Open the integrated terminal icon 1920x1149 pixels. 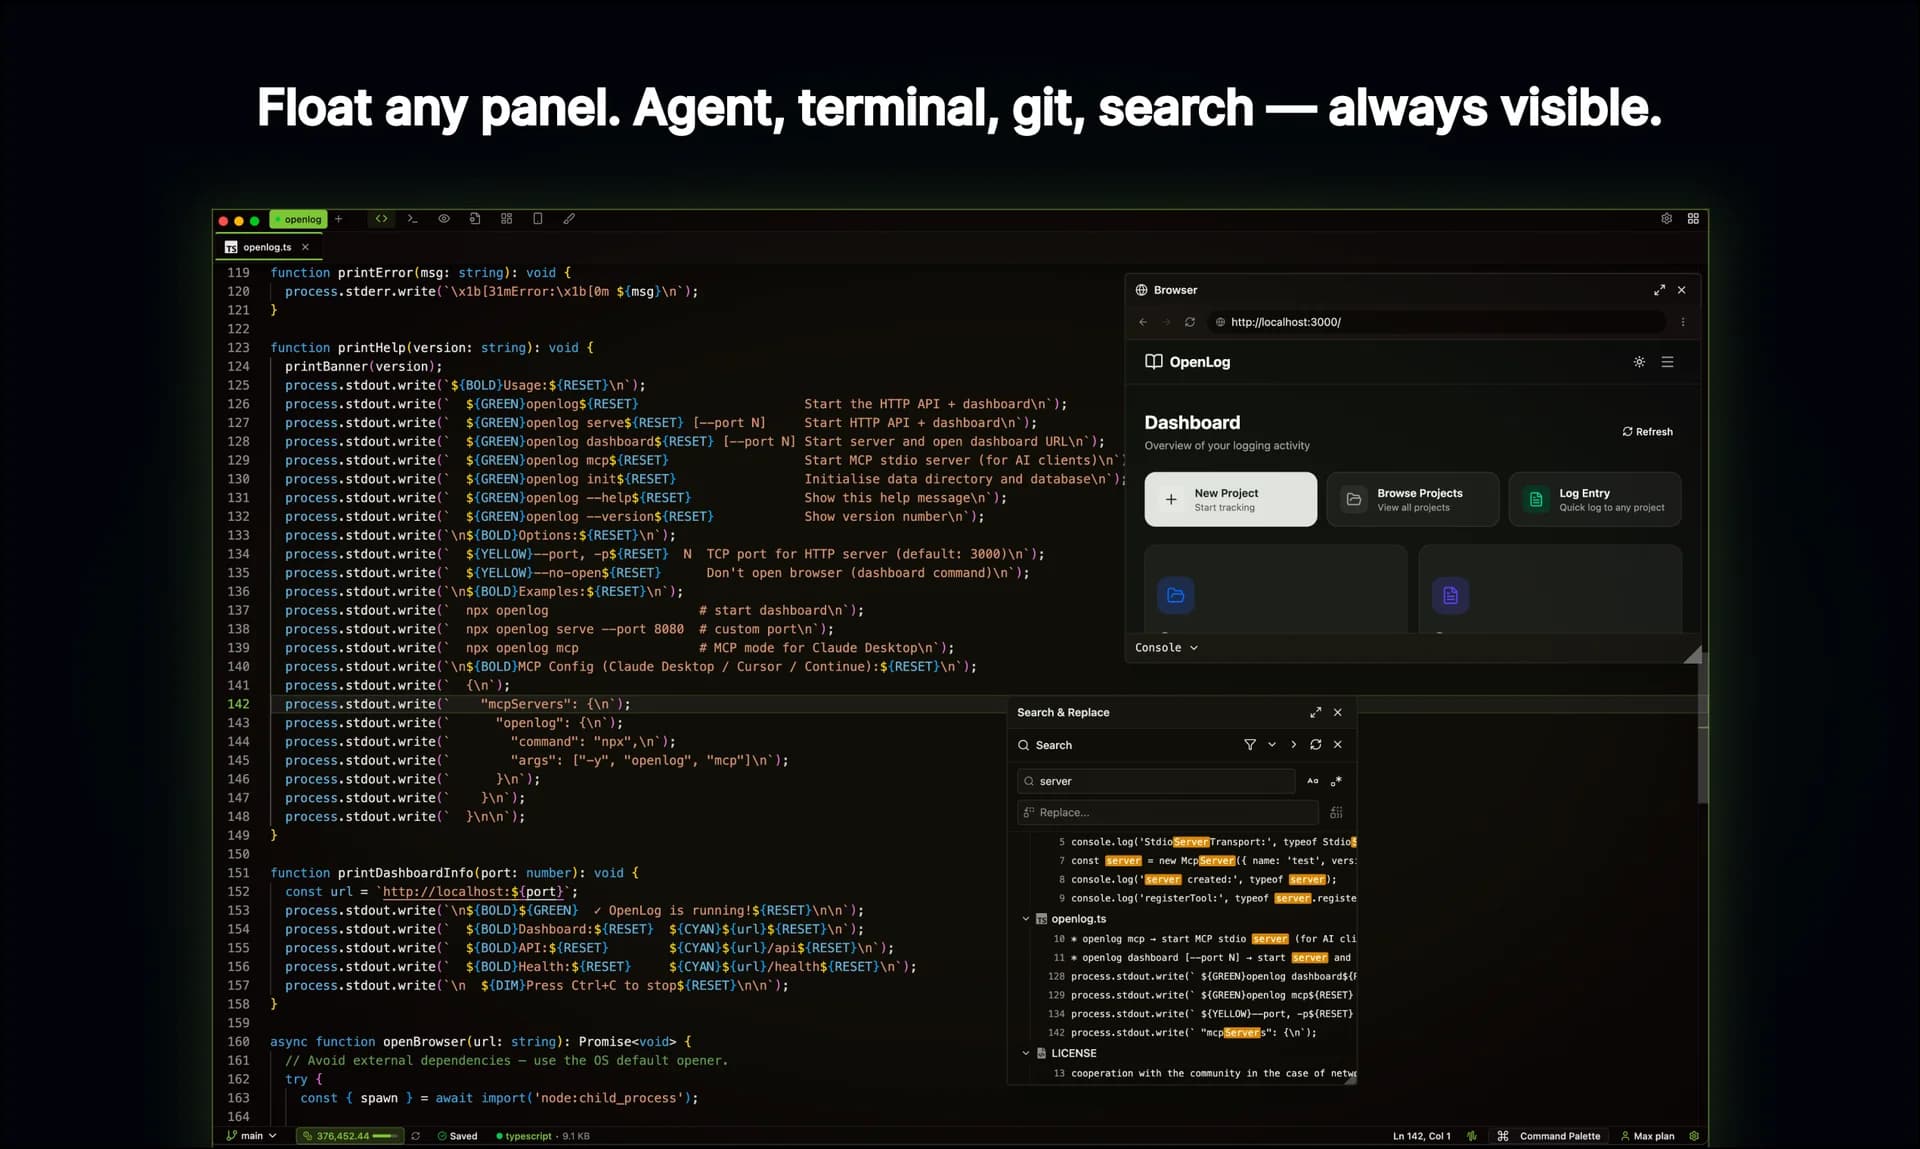412,218
